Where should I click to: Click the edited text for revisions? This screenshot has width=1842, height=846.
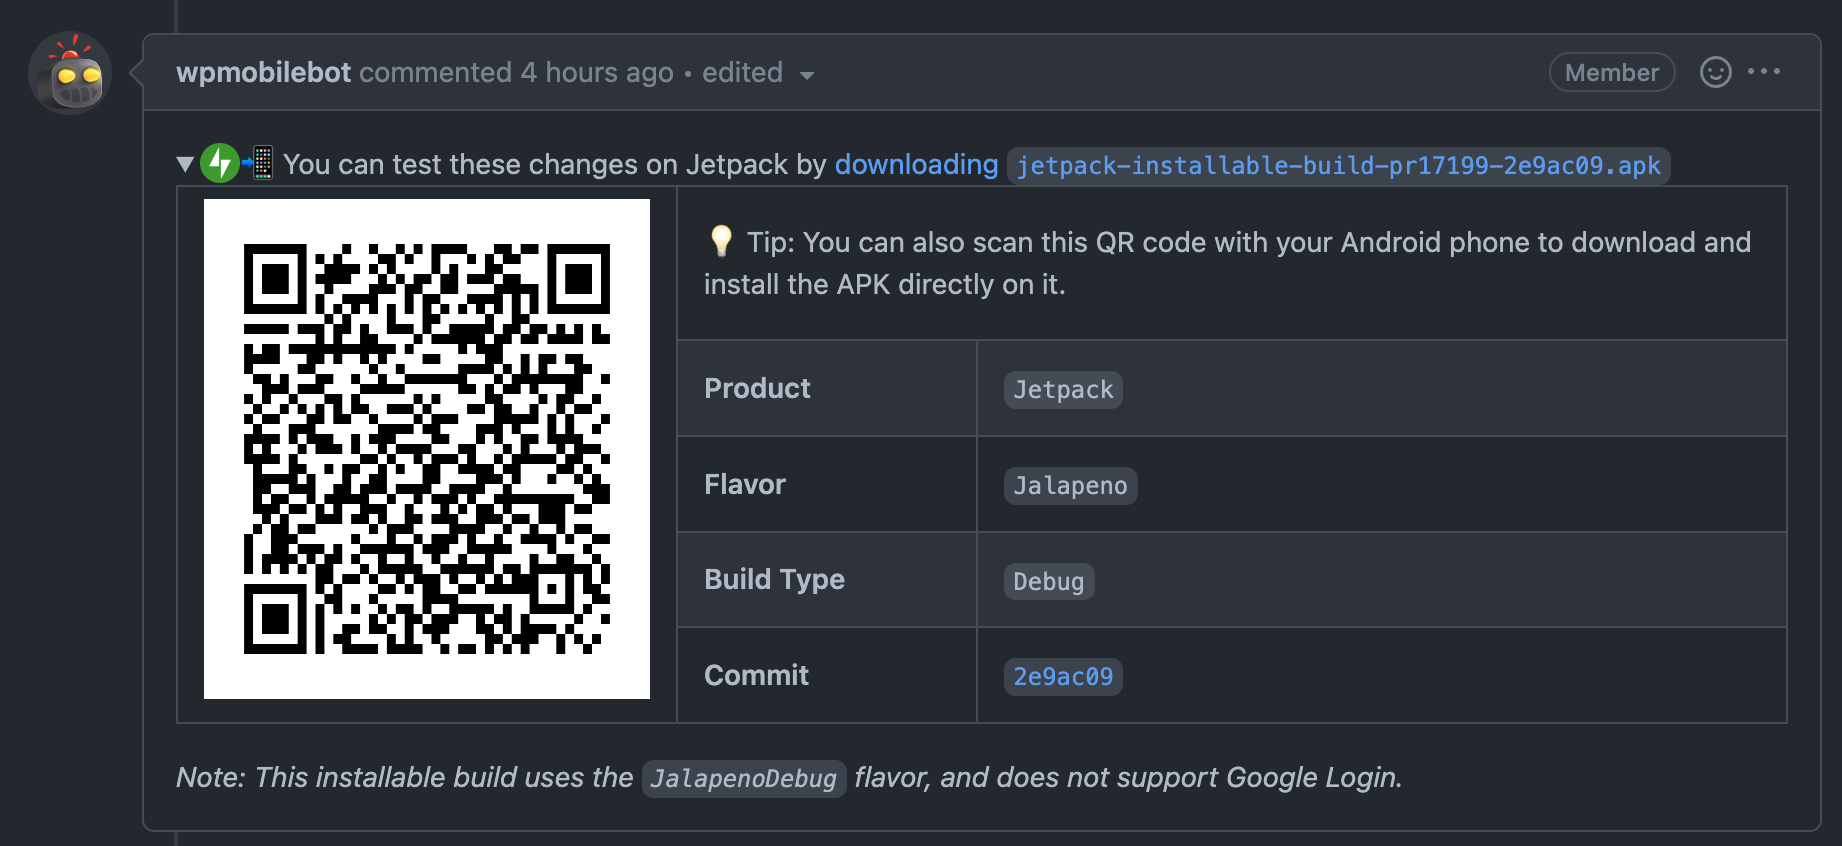pos(742,72)
